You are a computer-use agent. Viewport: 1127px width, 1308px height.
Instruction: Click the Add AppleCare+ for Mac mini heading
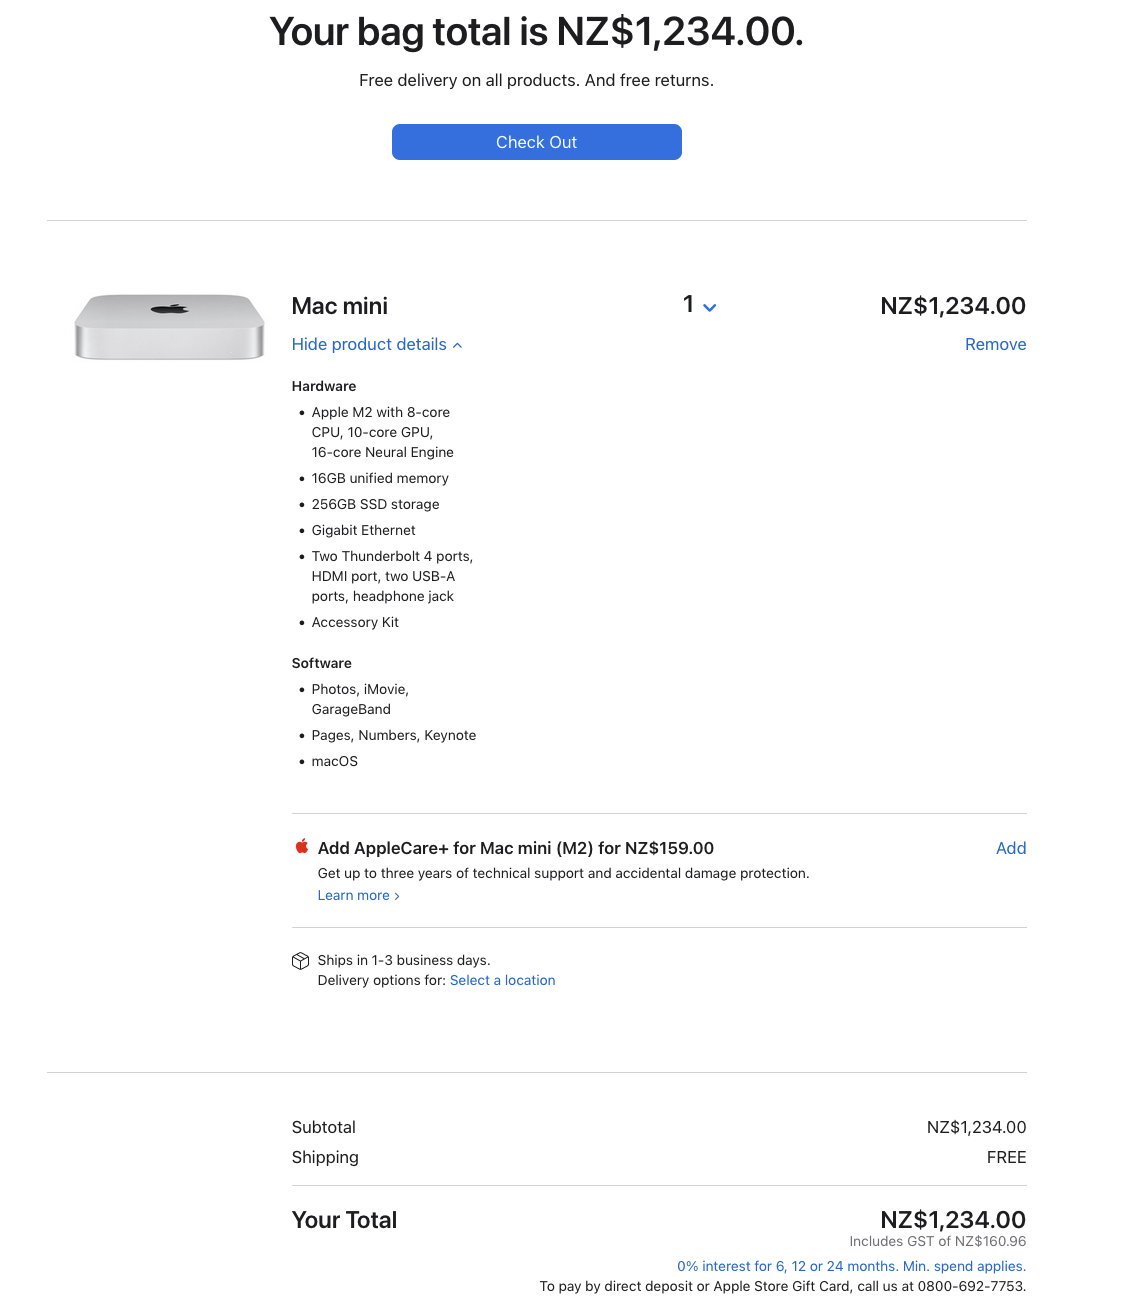515,848
